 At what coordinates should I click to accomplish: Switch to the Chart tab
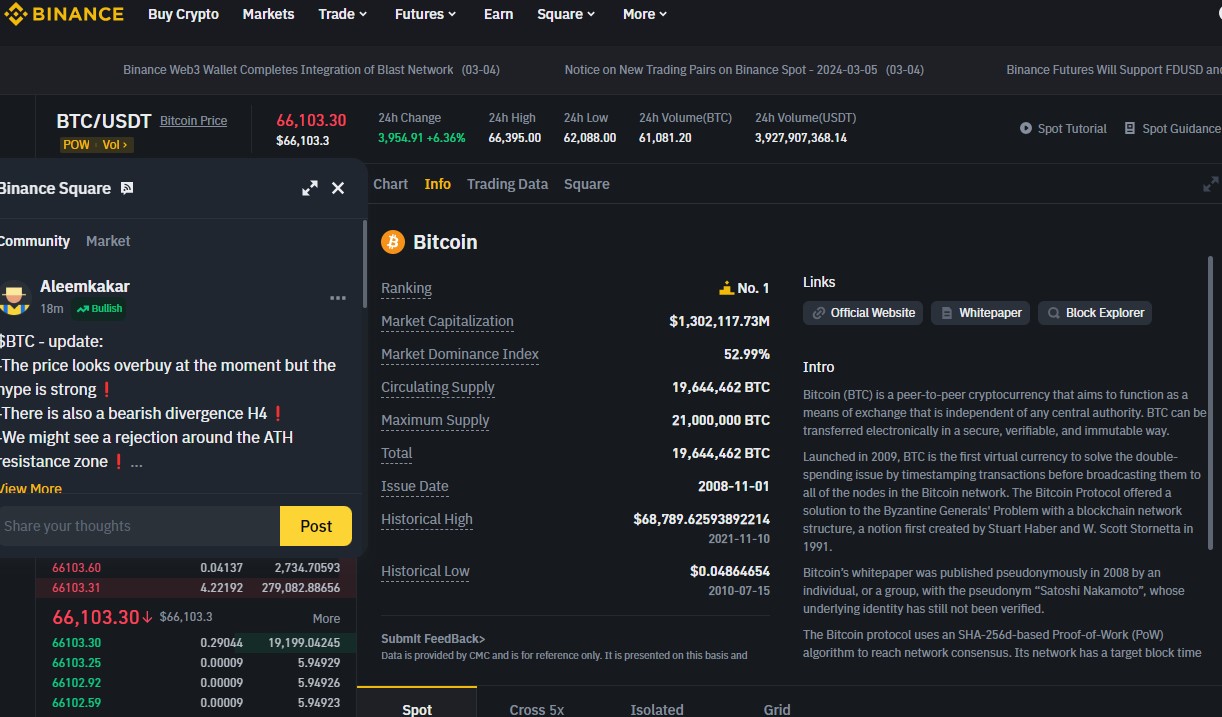390,184
